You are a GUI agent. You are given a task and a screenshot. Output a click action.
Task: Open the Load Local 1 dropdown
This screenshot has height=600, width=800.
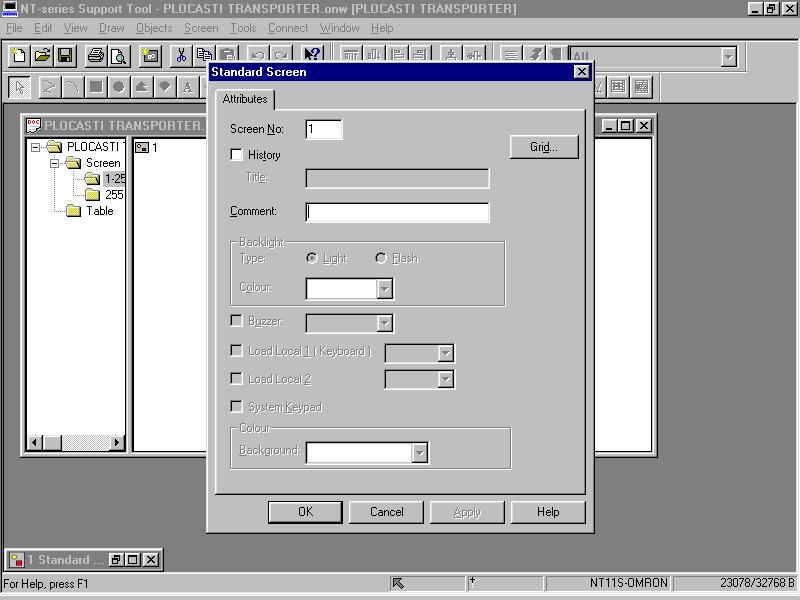(x=446, y=353)
